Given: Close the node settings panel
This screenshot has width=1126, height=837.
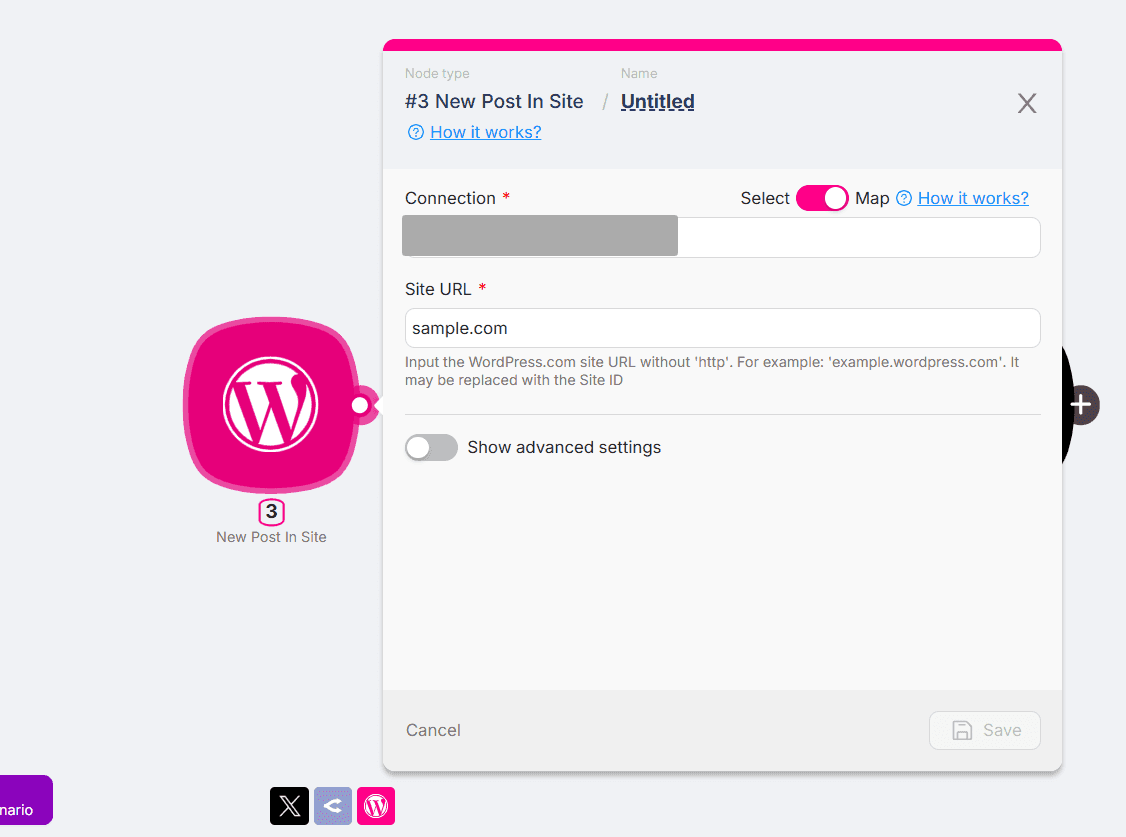Looking at the screenshot, I should [1027, 103].
